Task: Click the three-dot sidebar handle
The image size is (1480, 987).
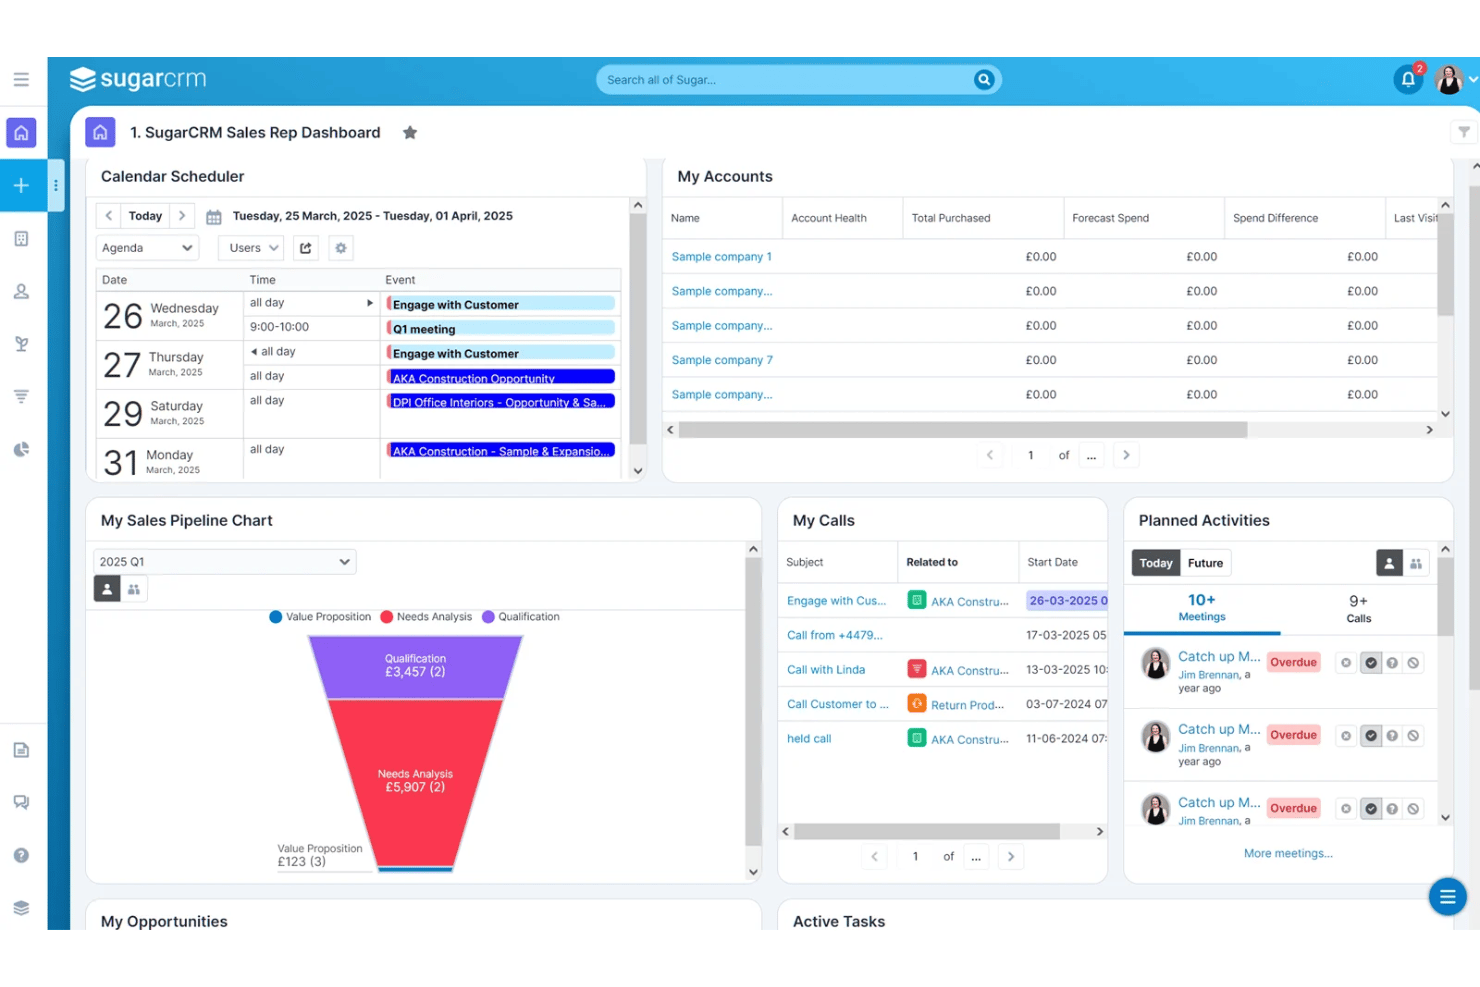Action: [x=56, y=185]
